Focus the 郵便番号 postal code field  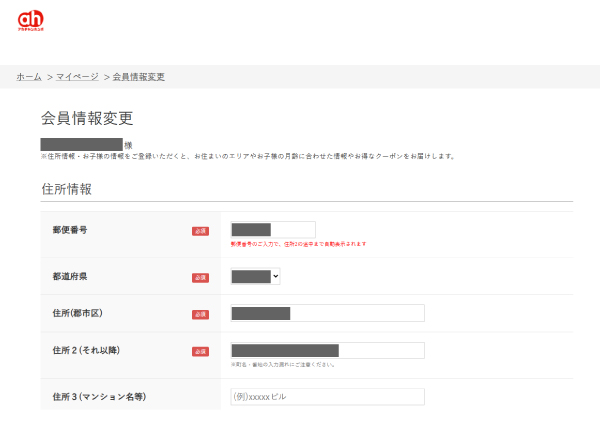[x=273, y=230]
